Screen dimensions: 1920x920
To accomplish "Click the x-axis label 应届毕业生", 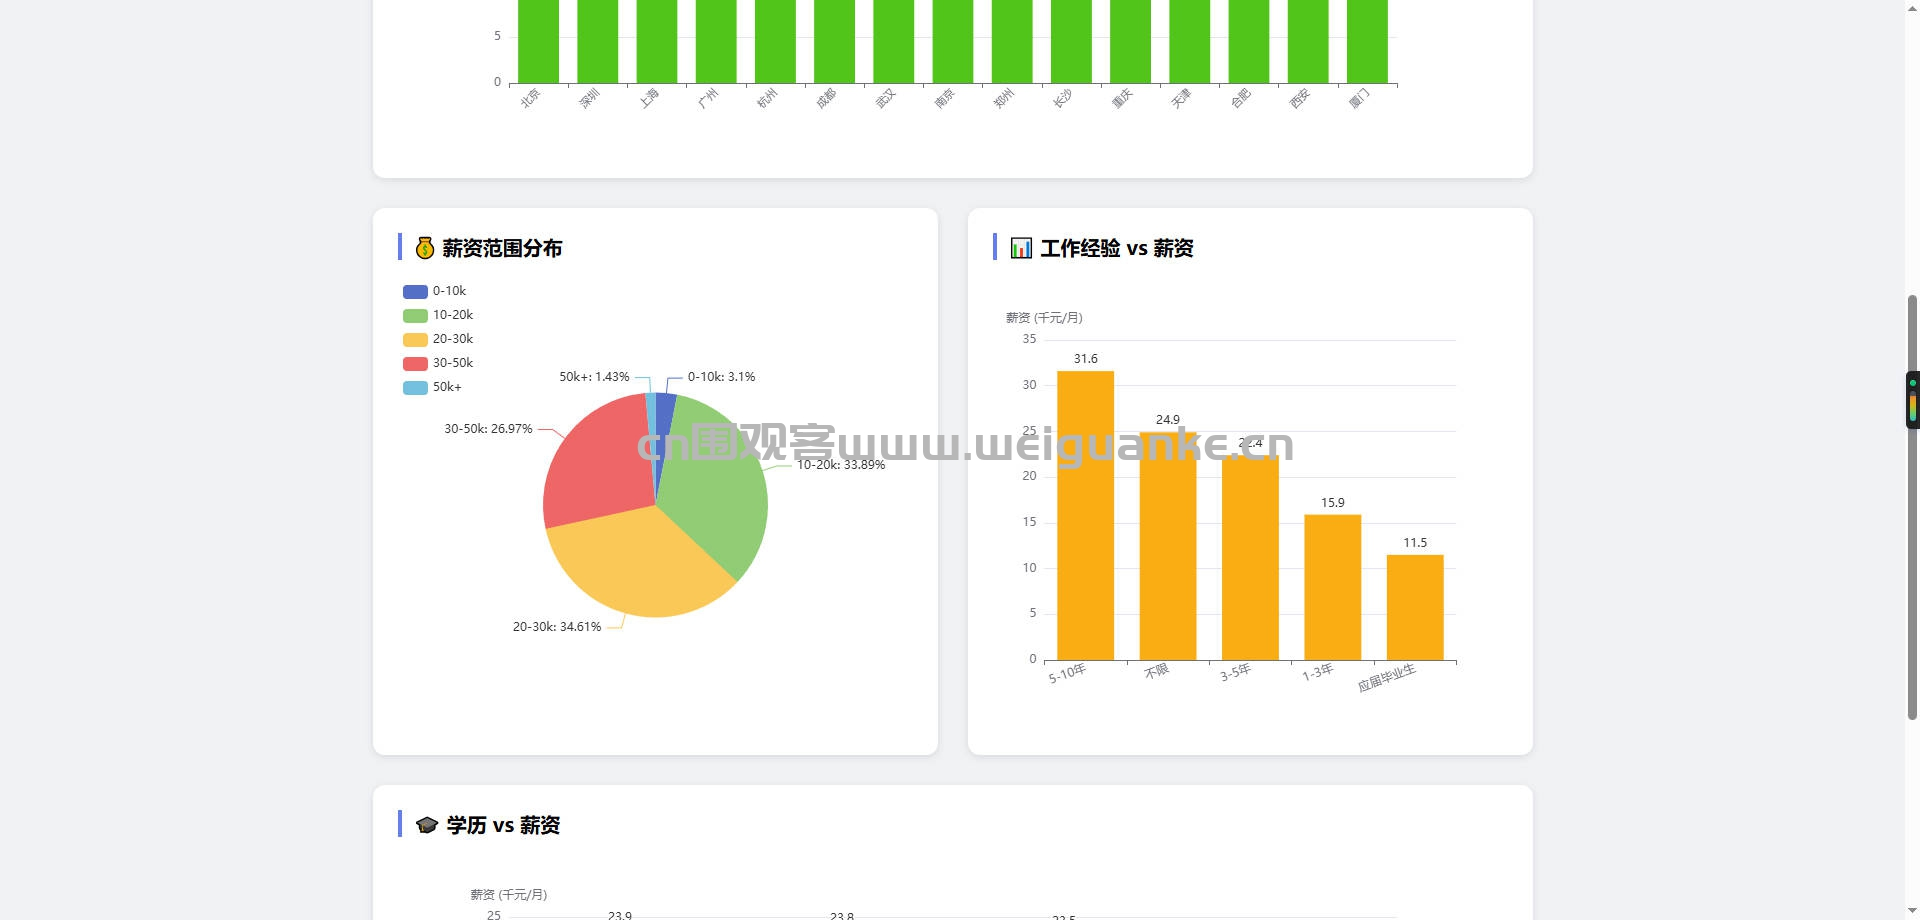I will 1386,678.
